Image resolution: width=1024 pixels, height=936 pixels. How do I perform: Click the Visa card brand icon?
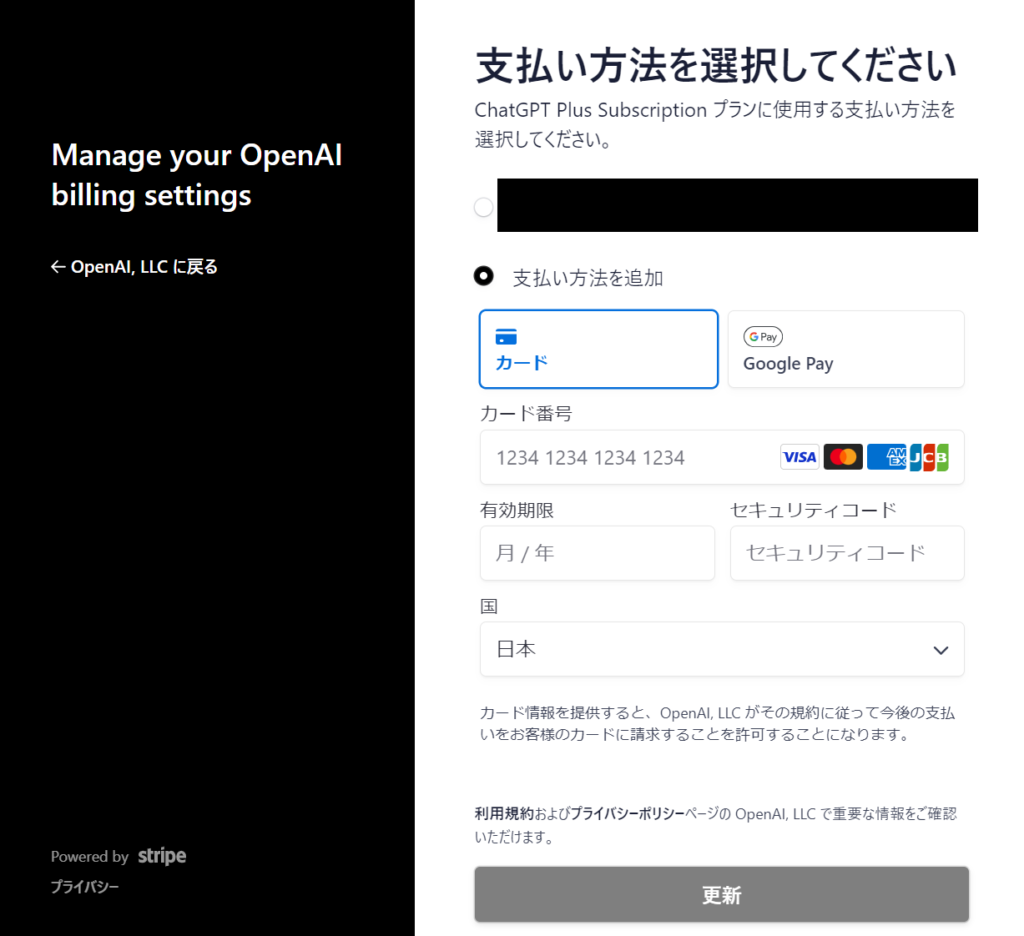(799, 456)
